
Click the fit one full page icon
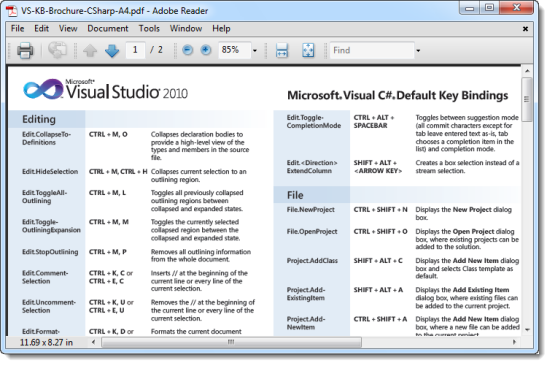coord(308,50)
